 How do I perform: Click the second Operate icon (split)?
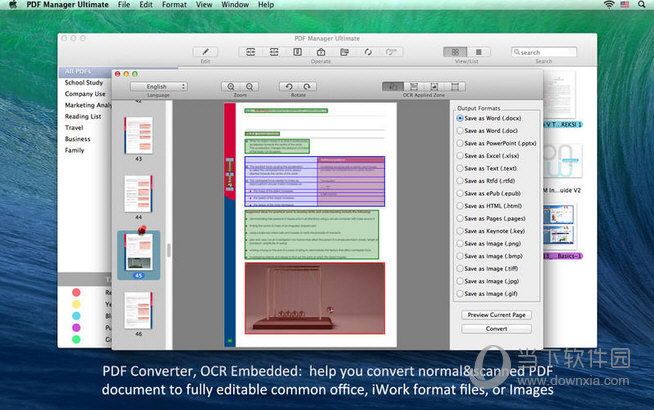pos(274,52)
